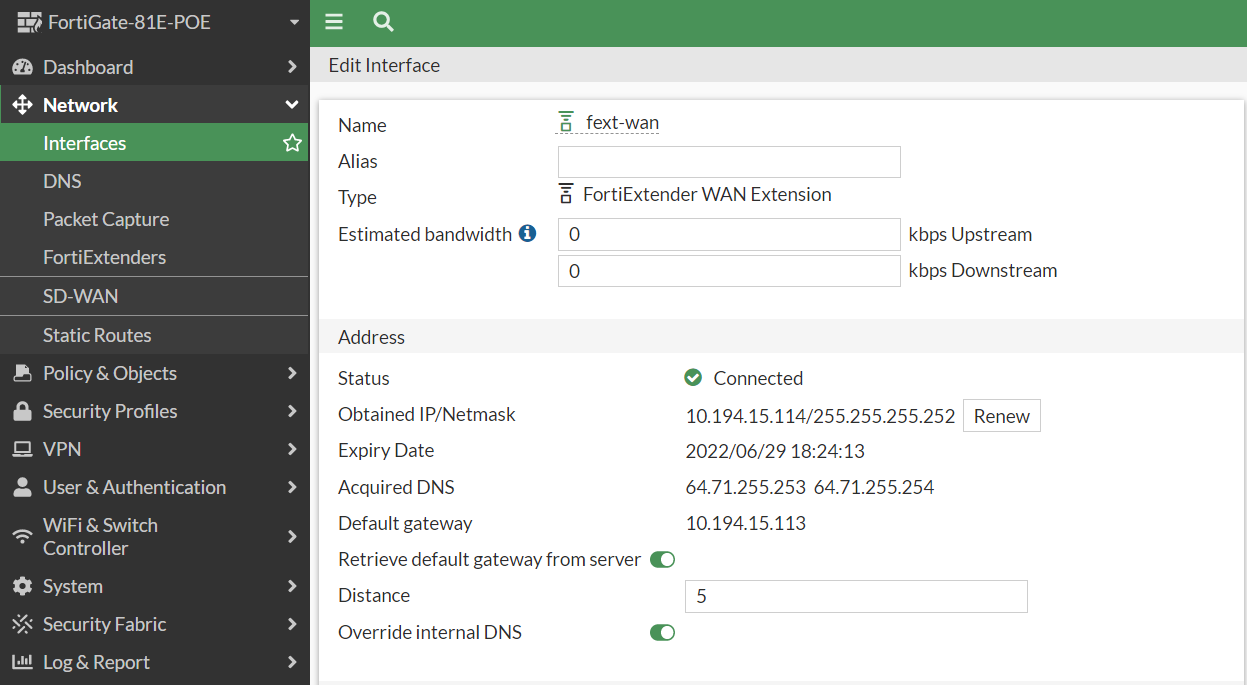Image resolution: width=1247 pixels, height=685 pixels.
Task: Disable Retrieve default gateway from server
Action: [662, 560]
